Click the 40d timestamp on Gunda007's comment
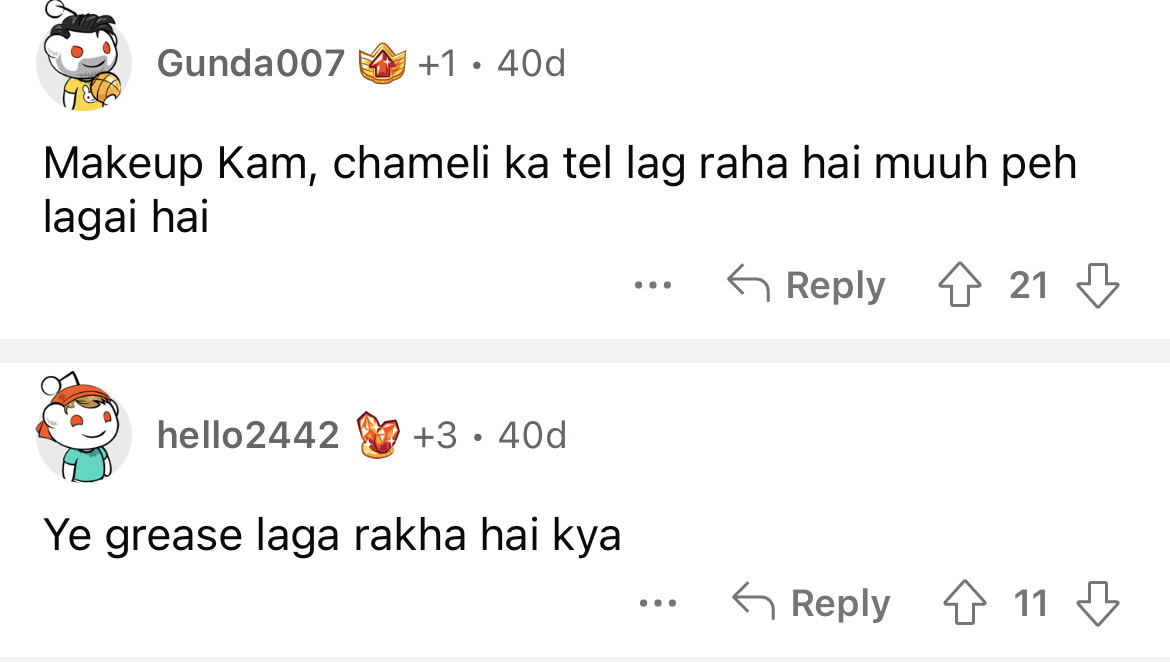 531,65
